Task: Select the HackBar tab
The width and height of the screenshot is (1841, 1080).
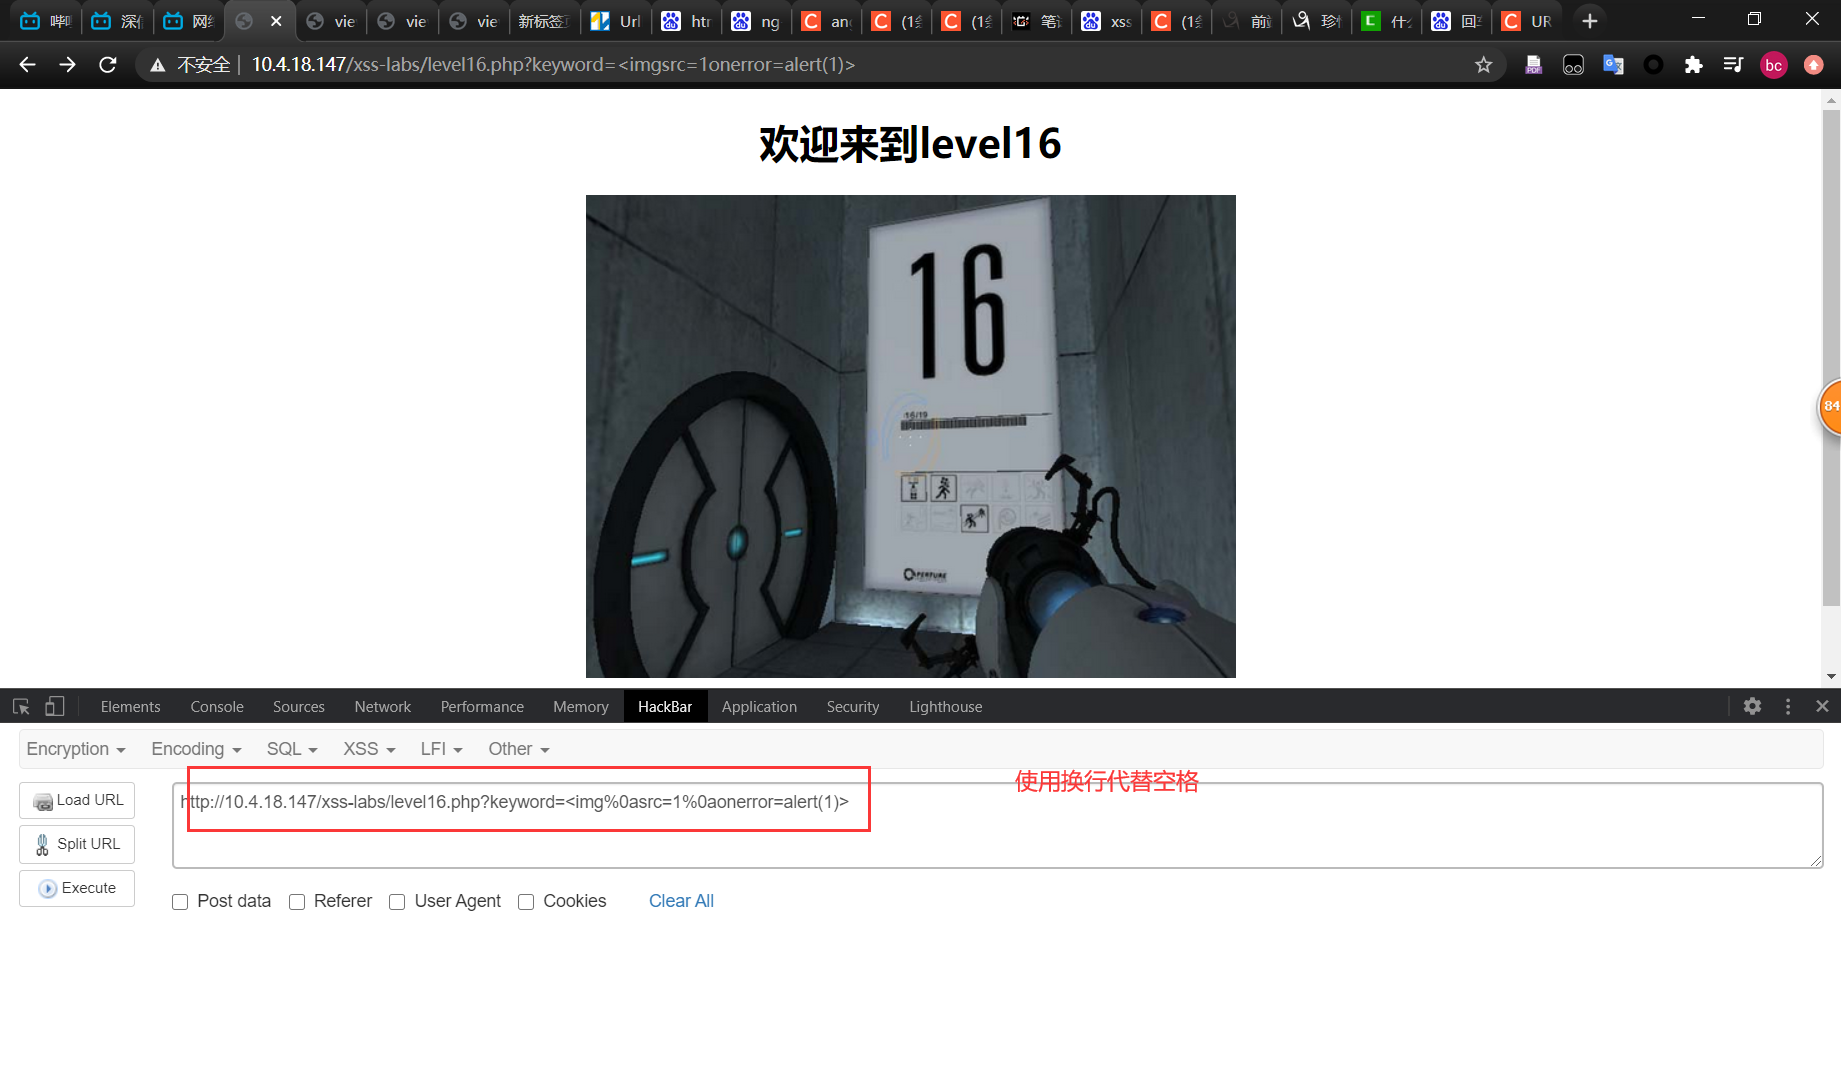Action: pos(665,707)
